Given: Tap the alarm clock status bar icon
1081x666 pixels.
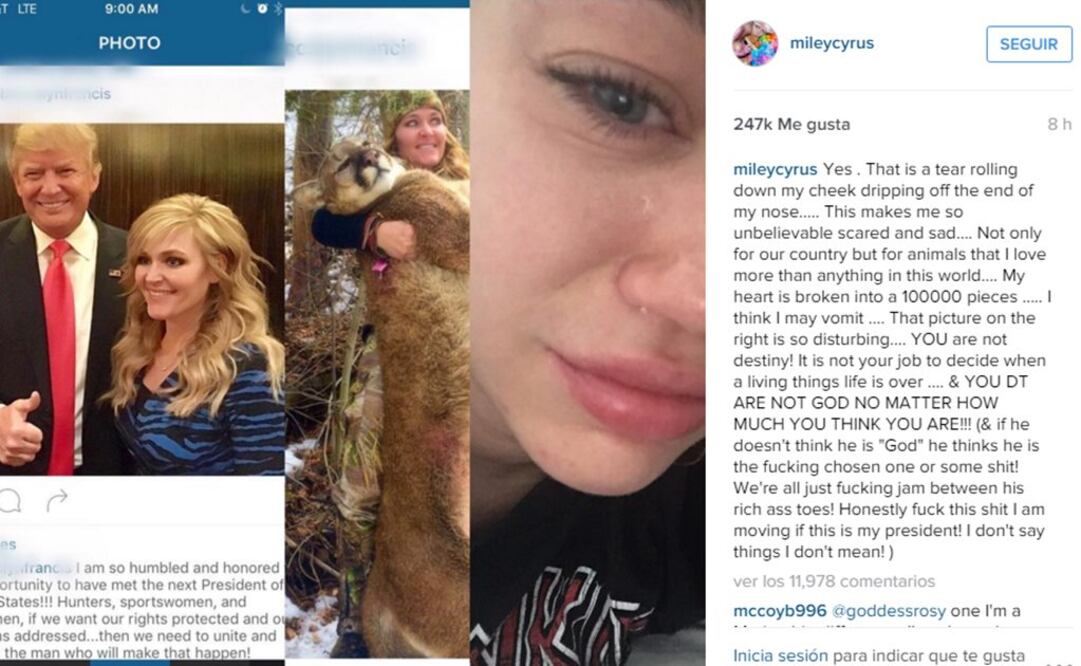Looking at the screenshot, I should [x=262, y=9].
